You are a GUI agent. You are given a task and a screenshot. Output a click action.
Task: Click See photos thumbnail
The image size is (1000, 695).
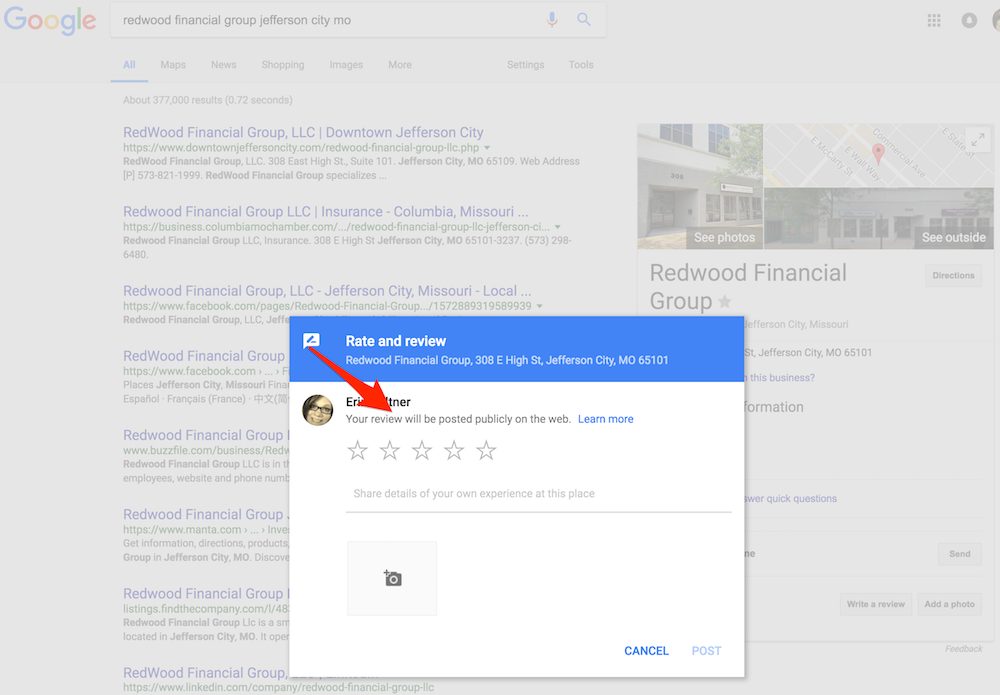click(x=700, y=186)
